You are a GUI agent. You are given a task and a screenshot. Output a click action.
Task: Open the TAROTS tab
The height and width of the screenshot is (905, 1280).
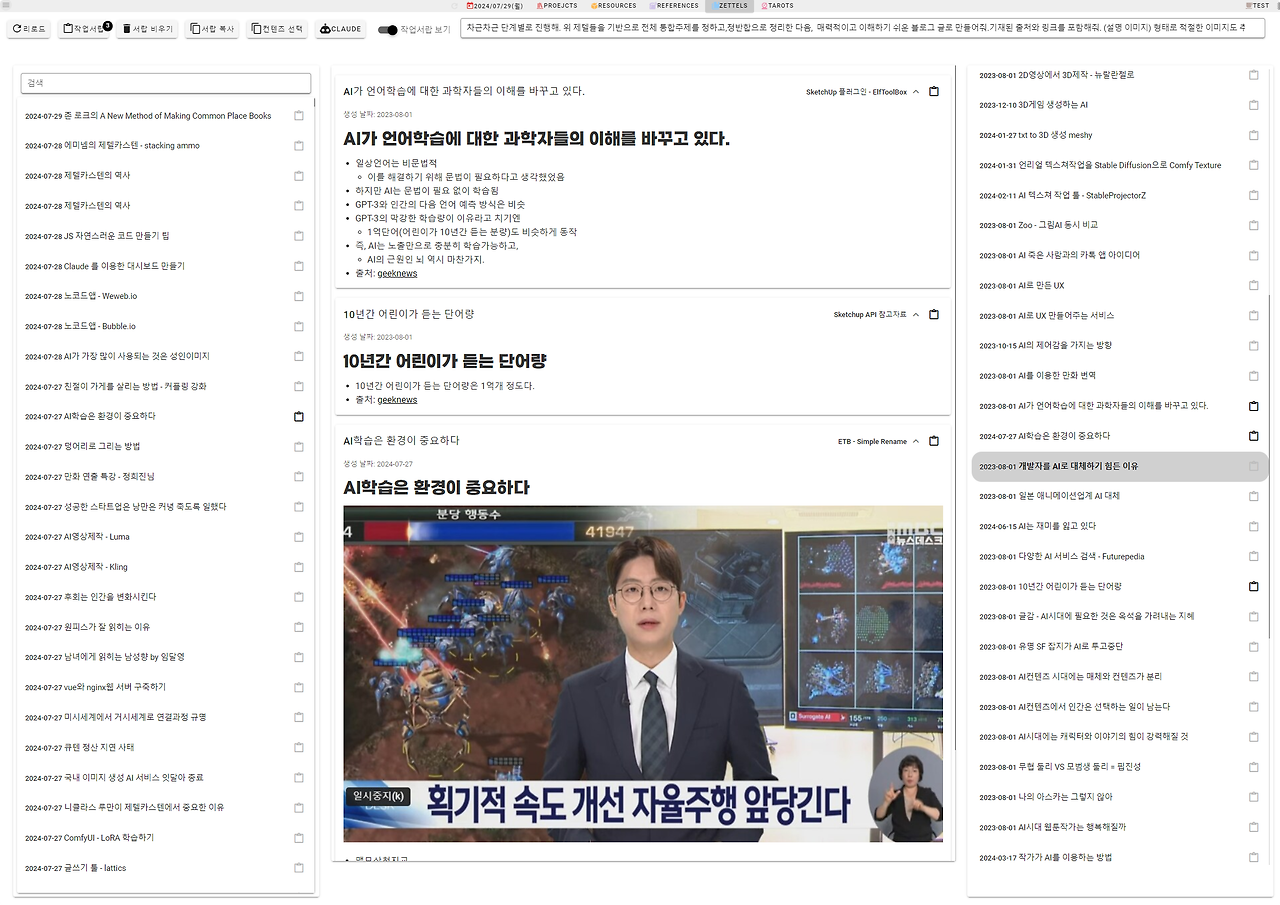pos(777,6)
